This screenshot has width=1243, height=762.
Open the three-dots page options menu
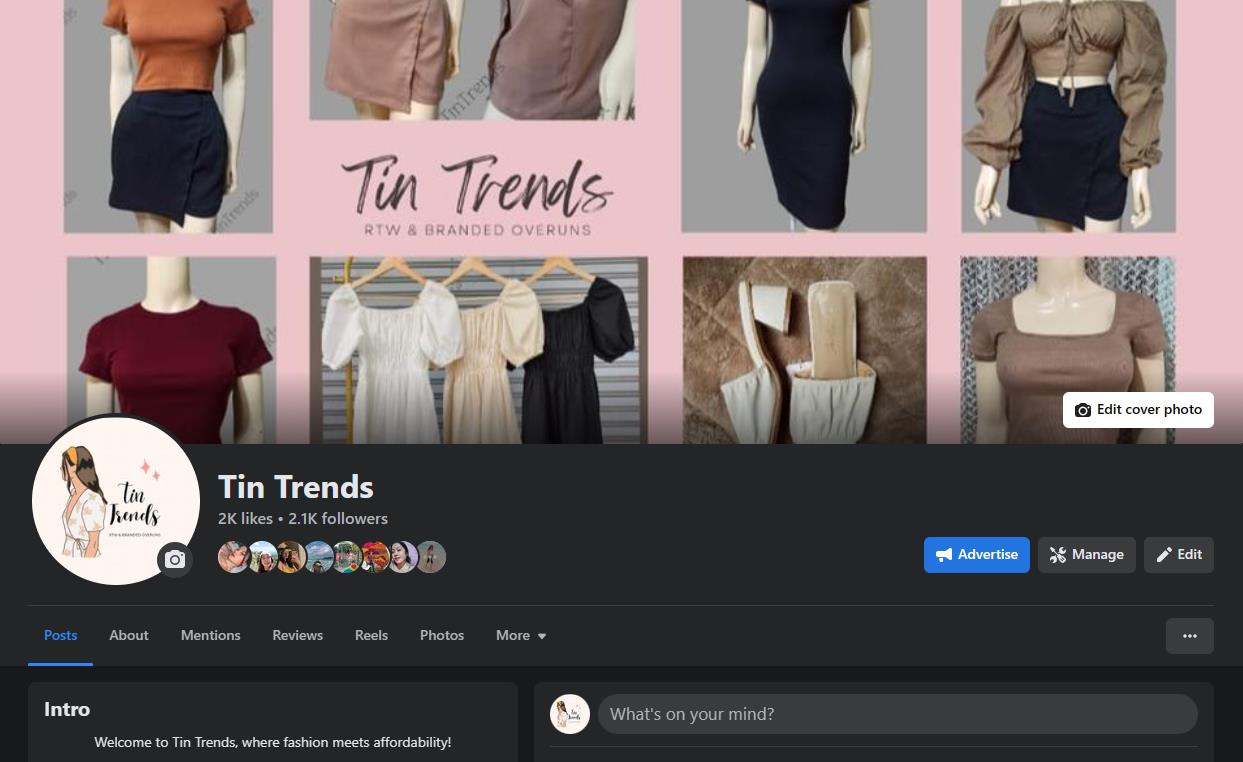[1190, 636]
